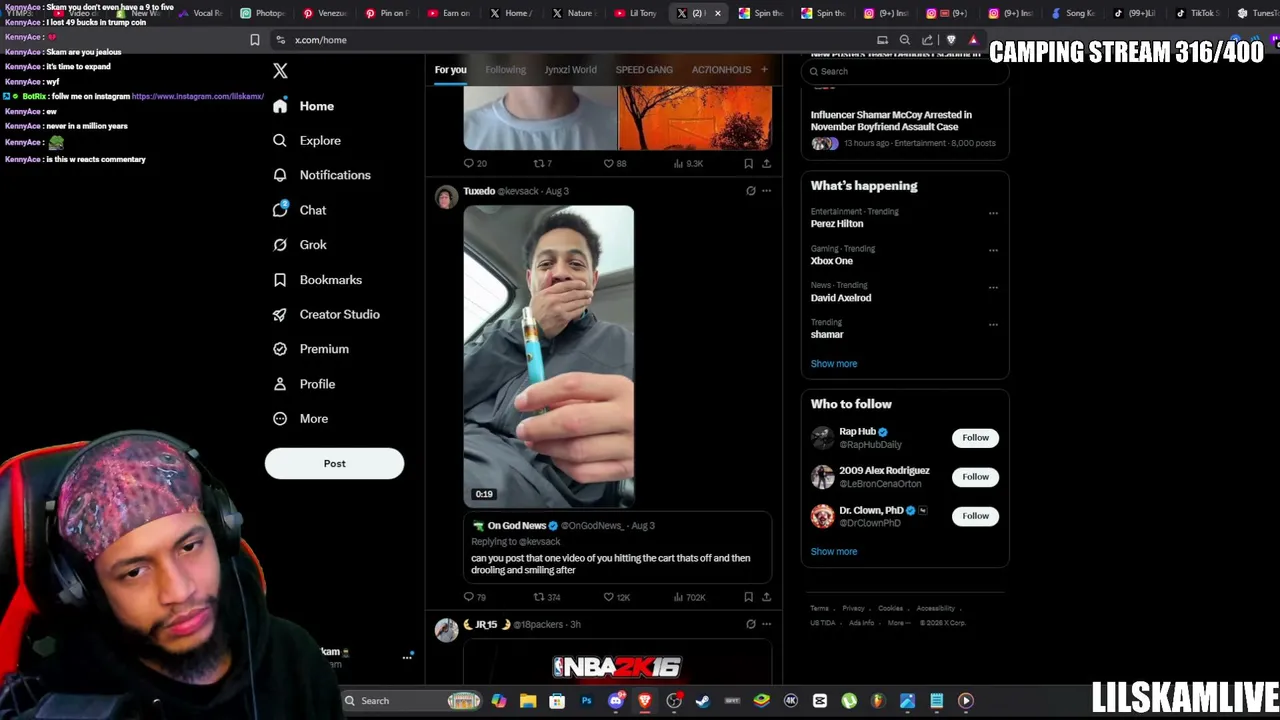This screenshot has width=1280, height=720.
Task: Click the Post button
Action: 334,464
